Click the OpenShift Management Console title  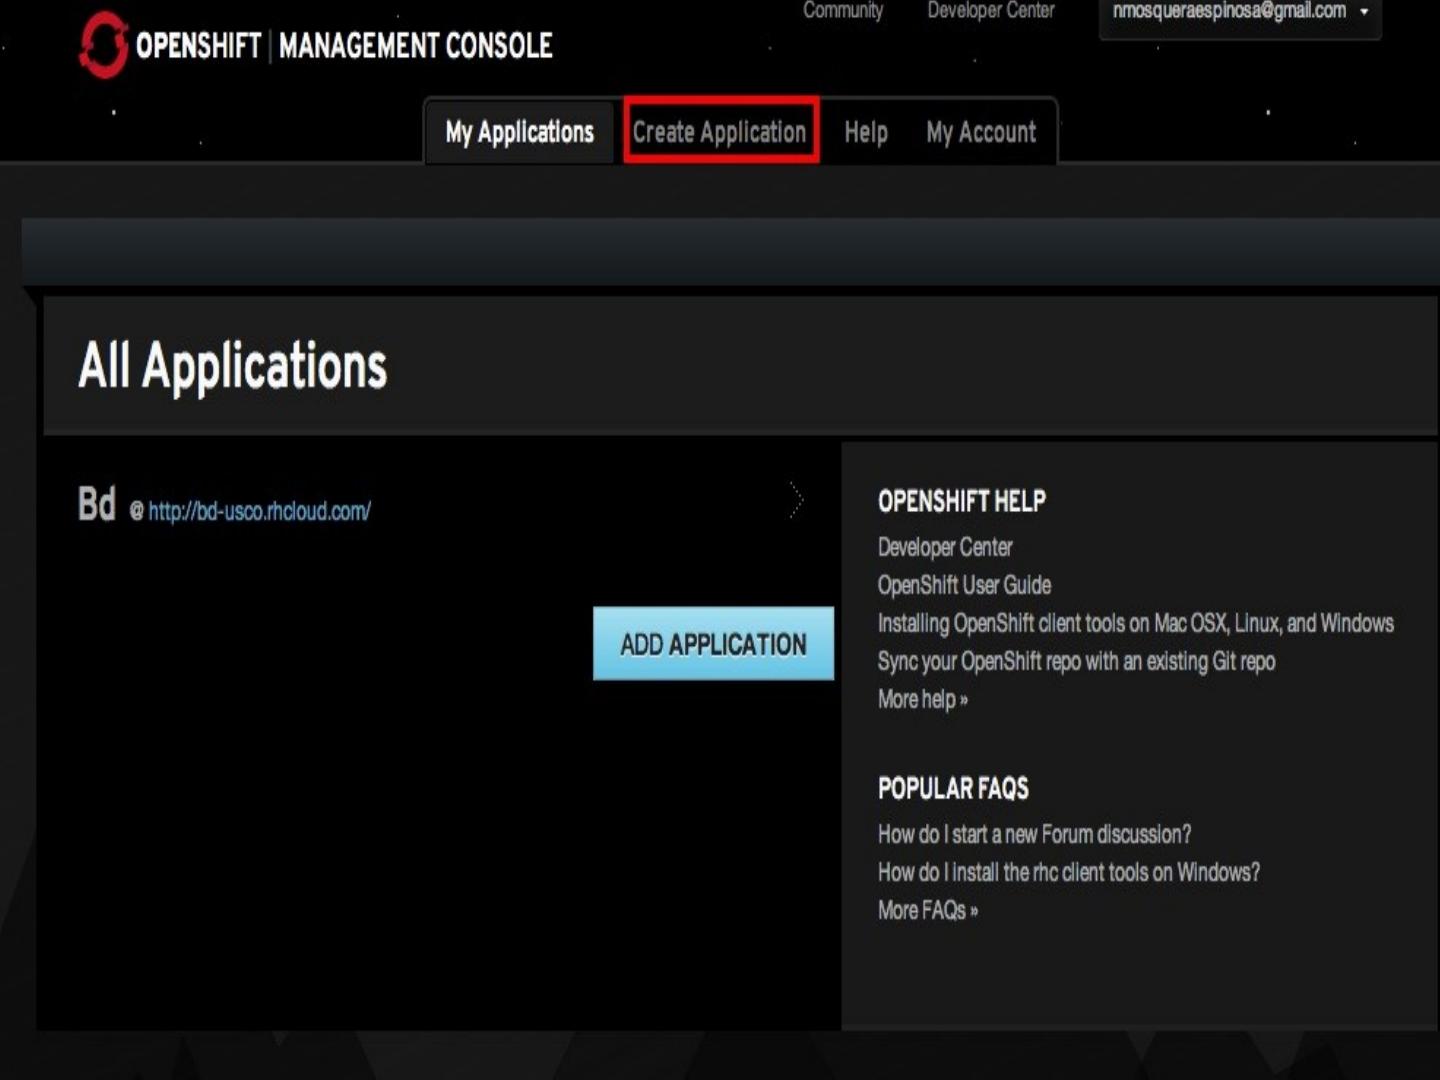(344, 46)
